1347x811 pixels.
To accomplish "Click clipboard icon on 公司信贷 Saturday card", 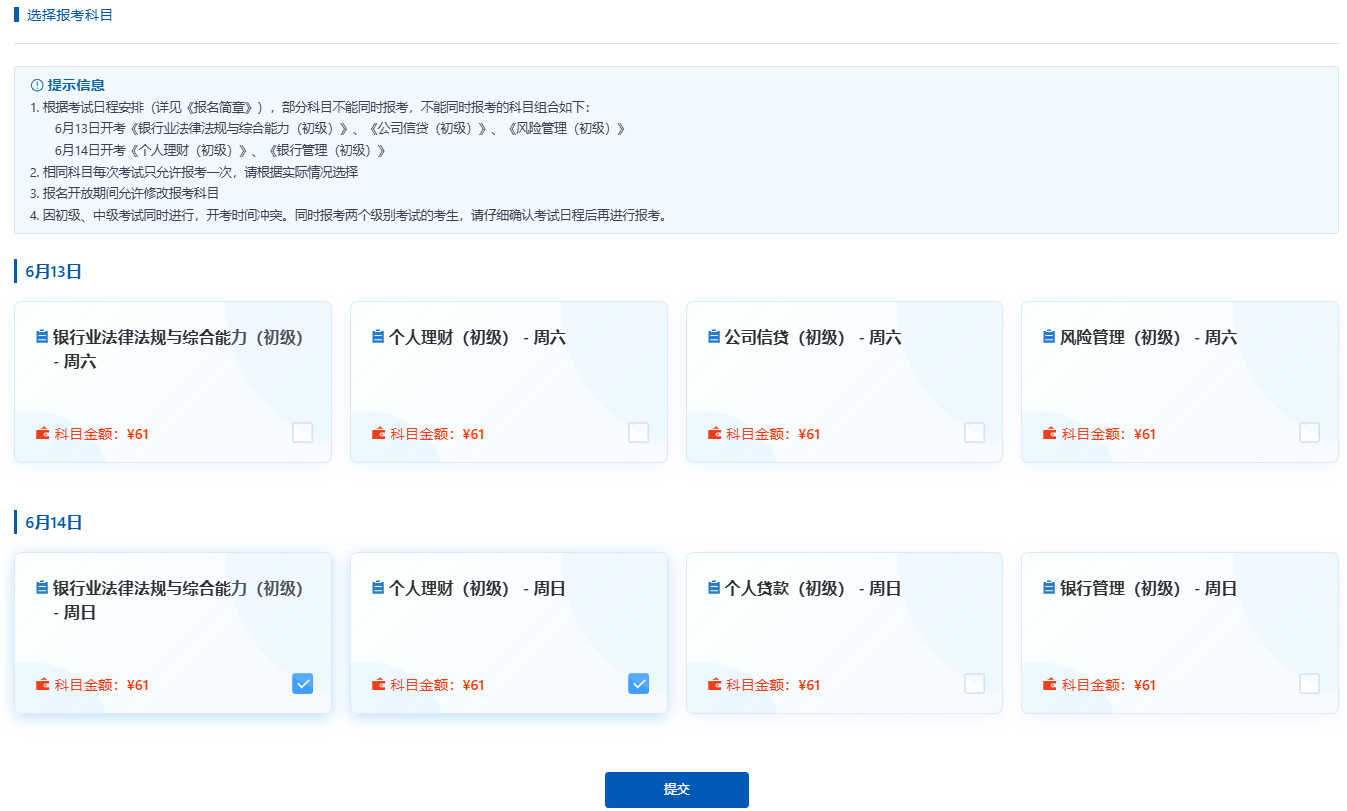I will pos(713,338).
